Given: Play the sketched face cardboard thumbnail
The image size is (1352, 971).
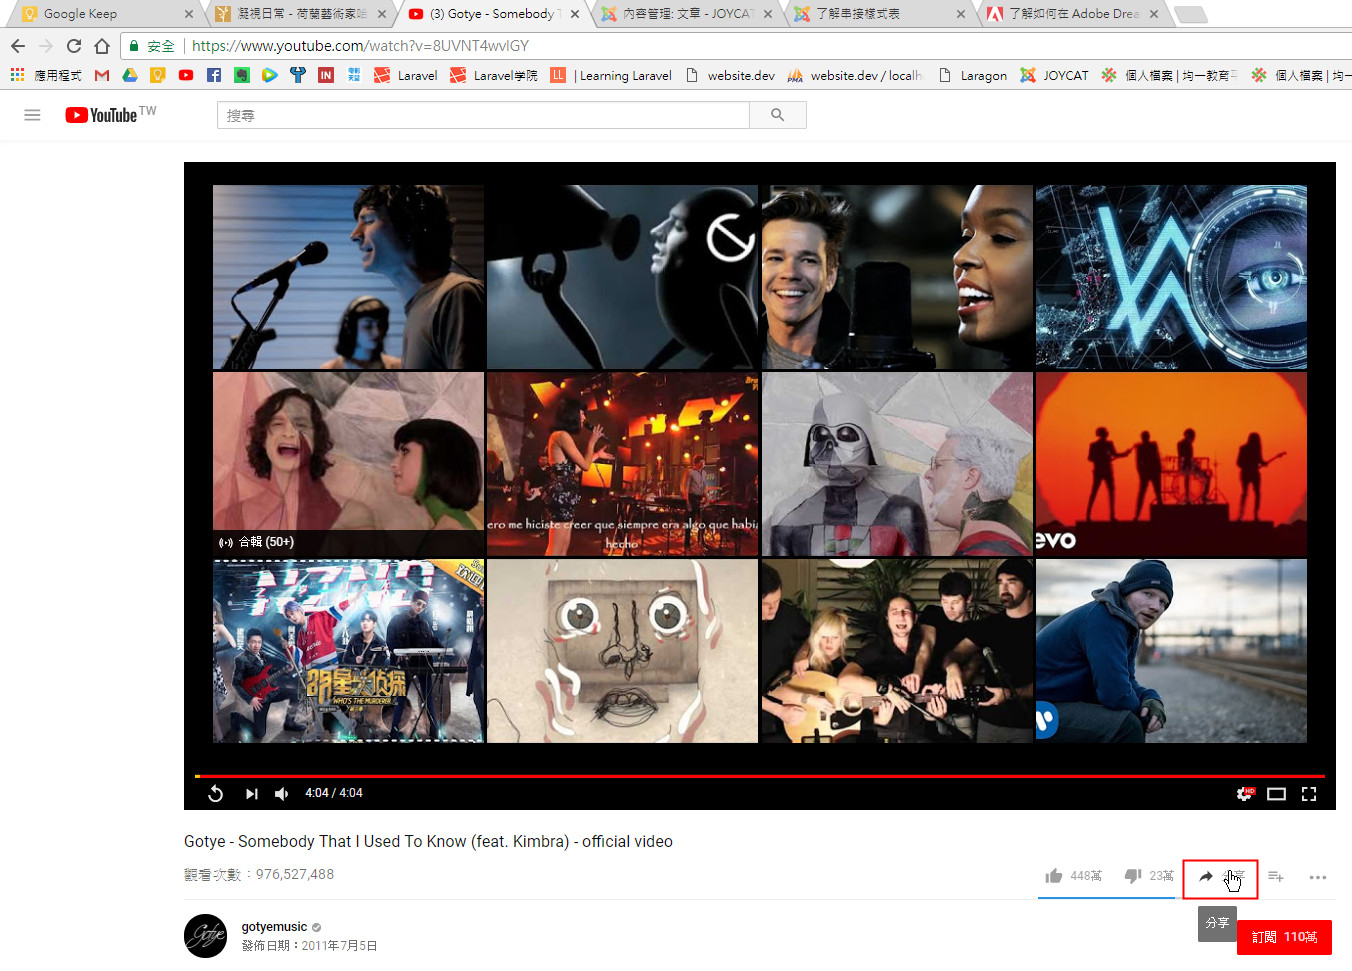Looking at the screenshot, I should [622, 651].
